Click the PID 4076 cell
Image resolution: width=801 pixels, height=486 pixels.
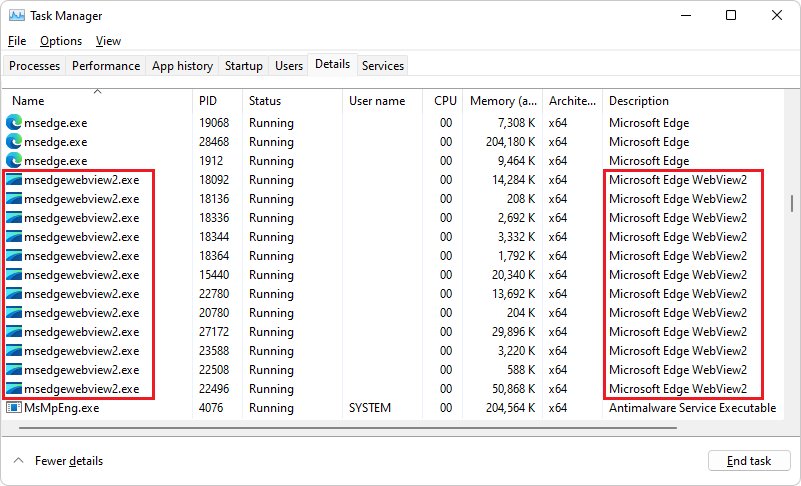[x=211, y=408]
